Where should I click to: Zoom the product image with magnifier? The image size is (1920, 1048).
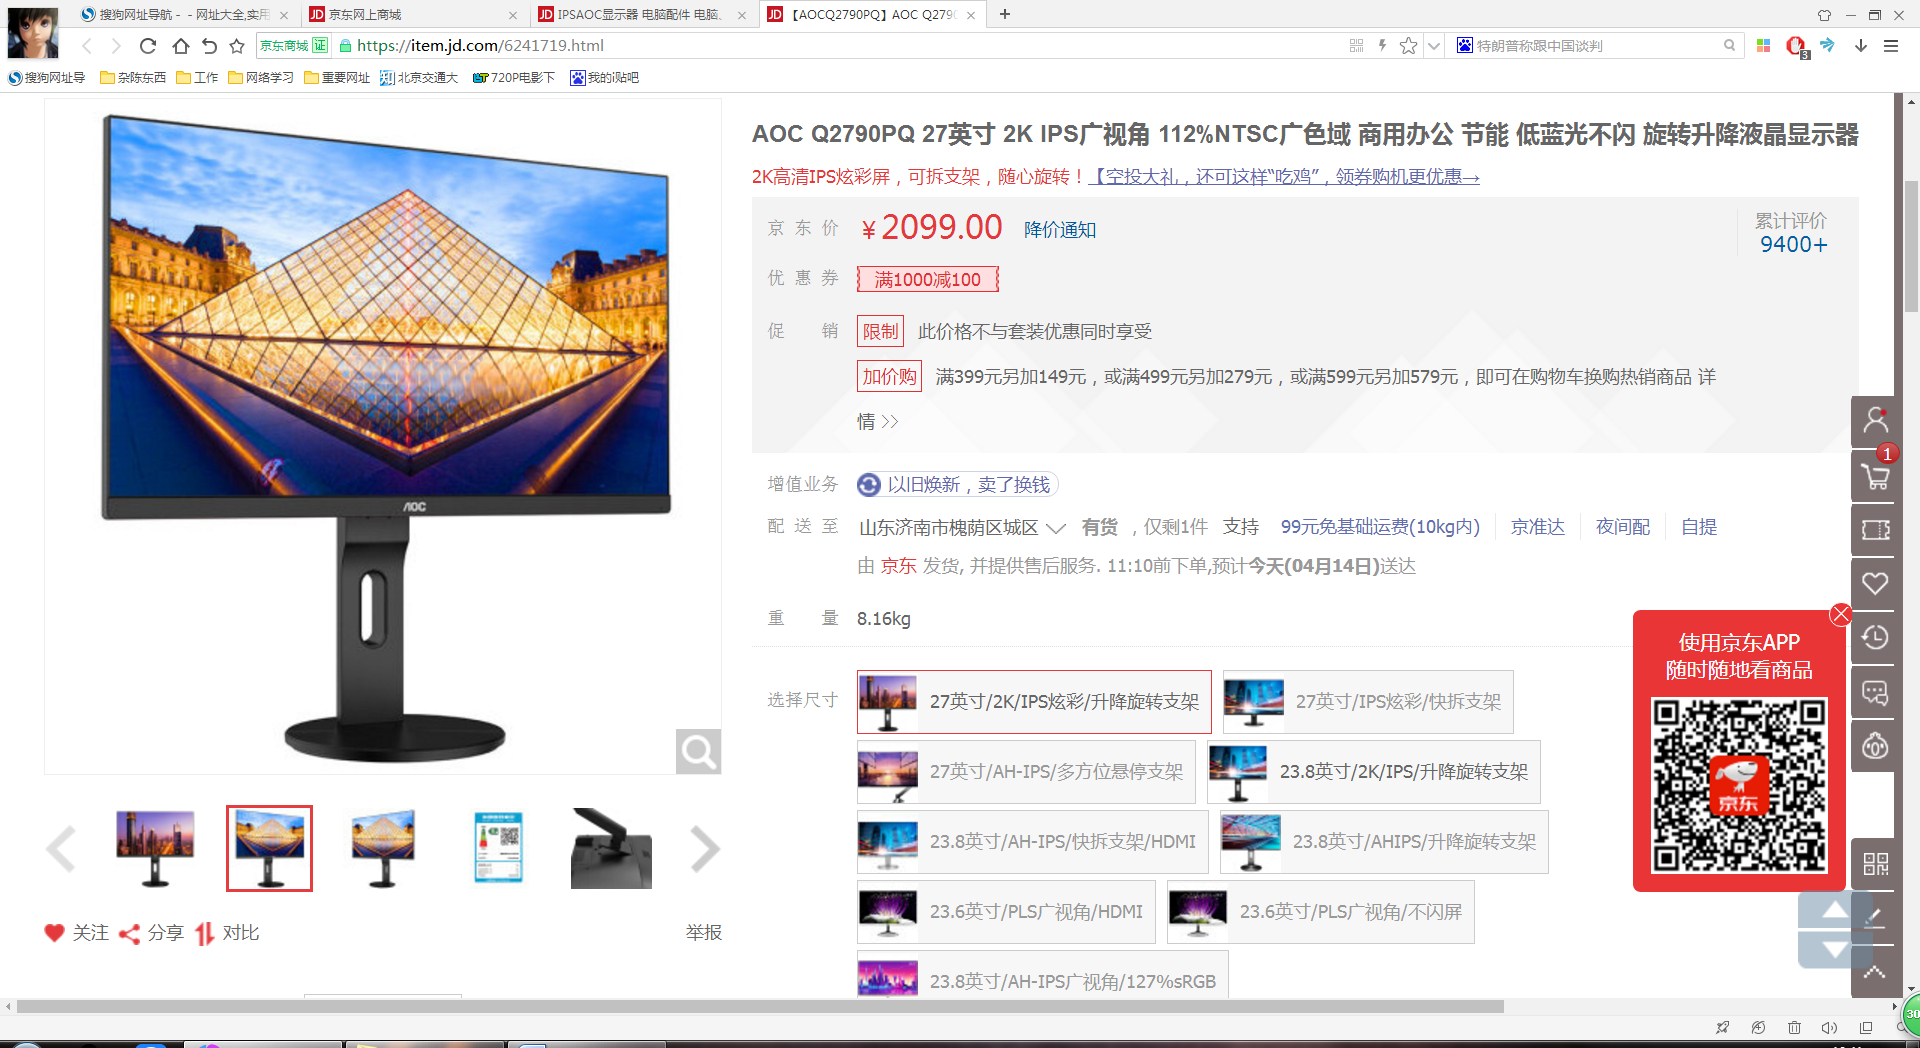(x=698, y=751)
